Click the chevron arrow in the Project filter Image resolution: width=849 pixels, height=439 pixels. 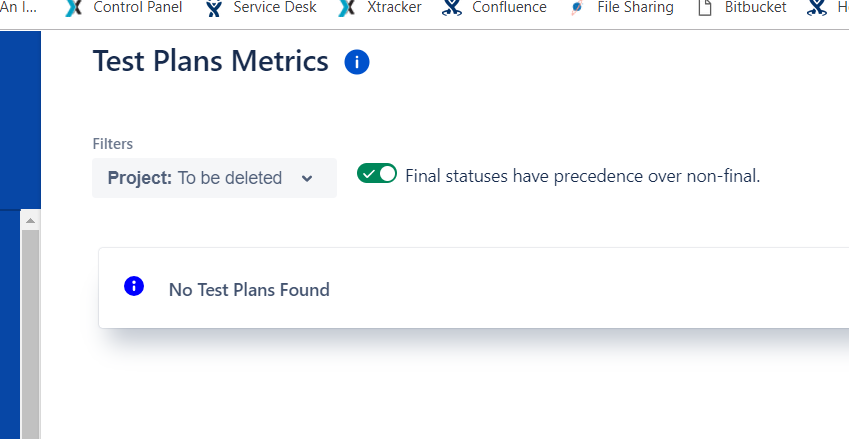[x=307, y=179]
